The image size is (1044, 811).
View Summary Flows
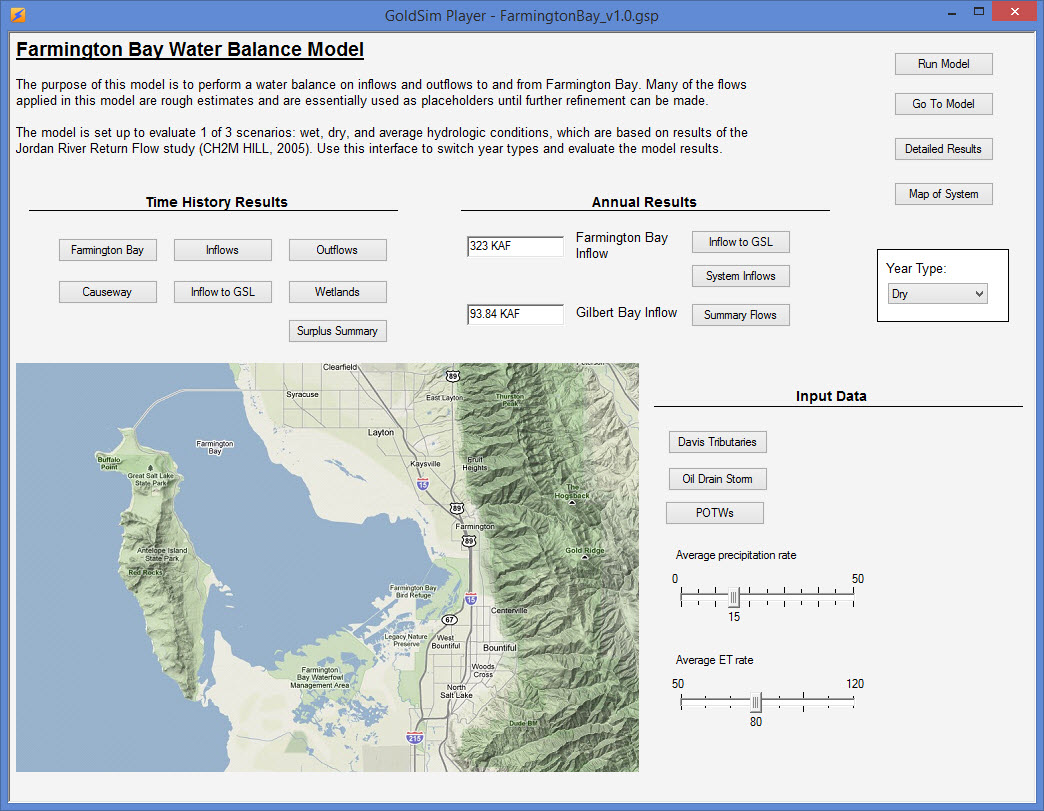click(x=740, y=314)
